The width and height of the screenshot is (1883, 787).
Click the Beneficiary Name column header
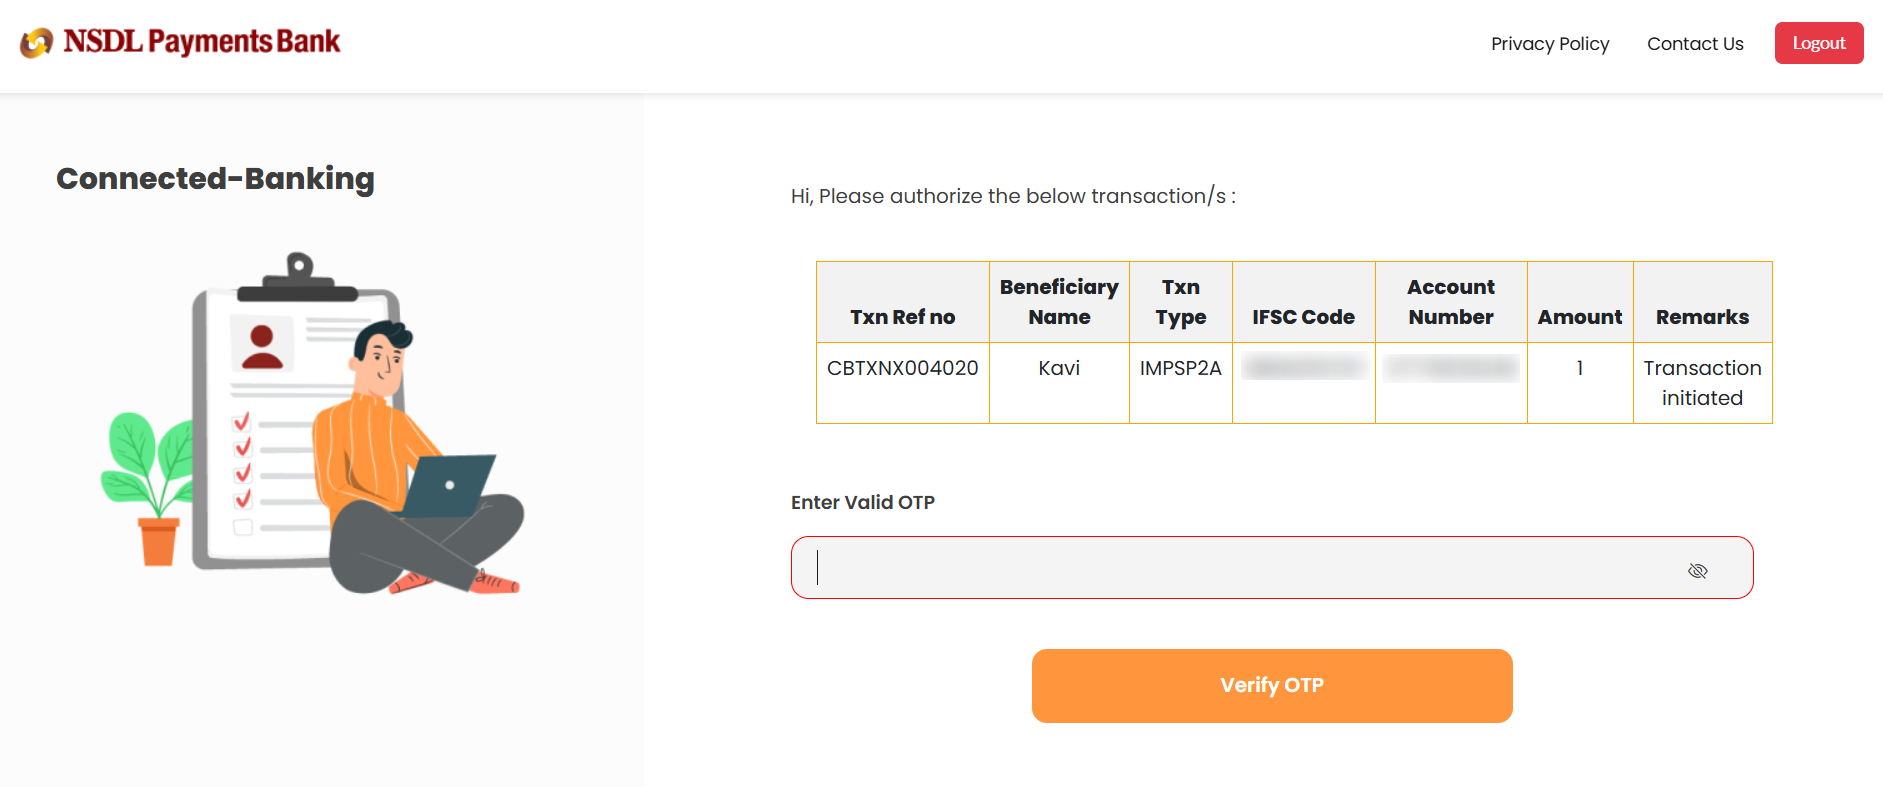(1059, 302)
